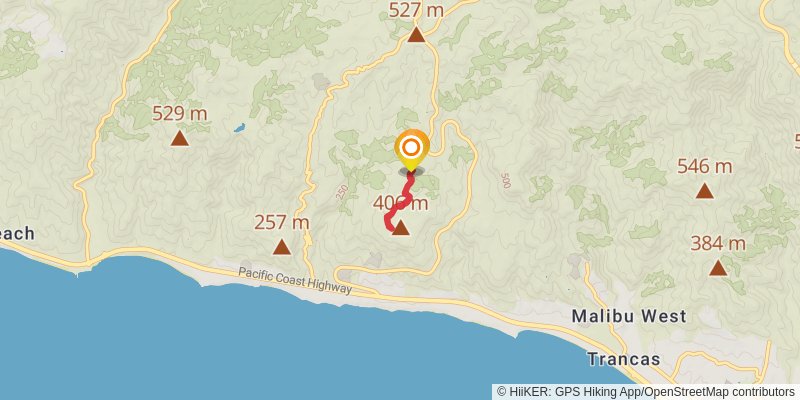Open the HiiKER GPS Hiking App attribution link

coord(568,391)
